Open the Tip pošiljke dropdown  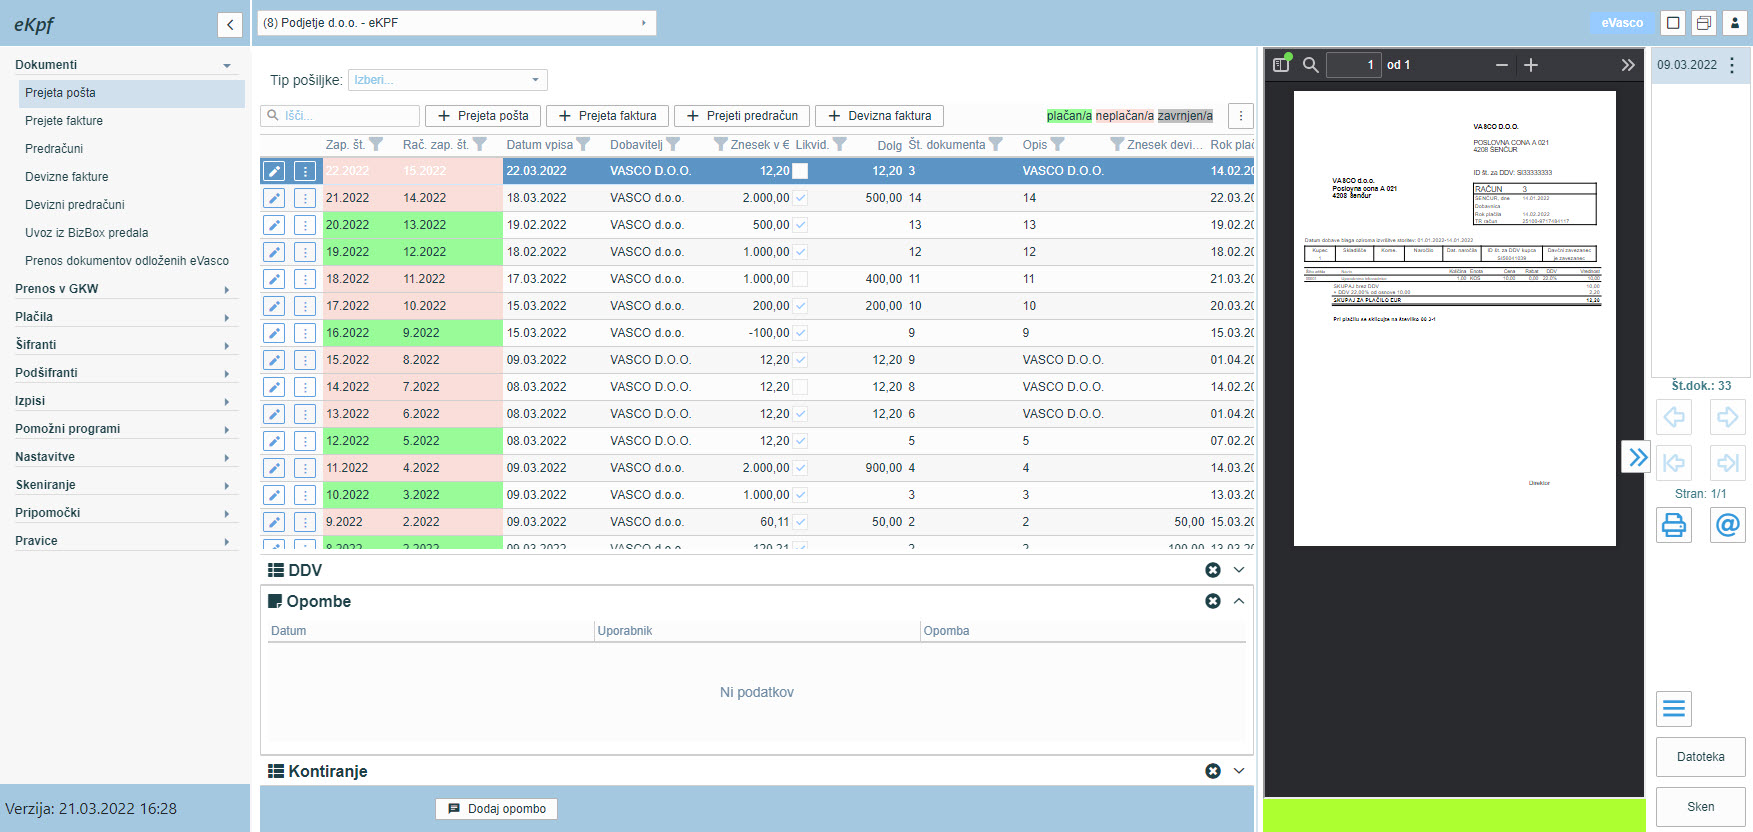448,80
